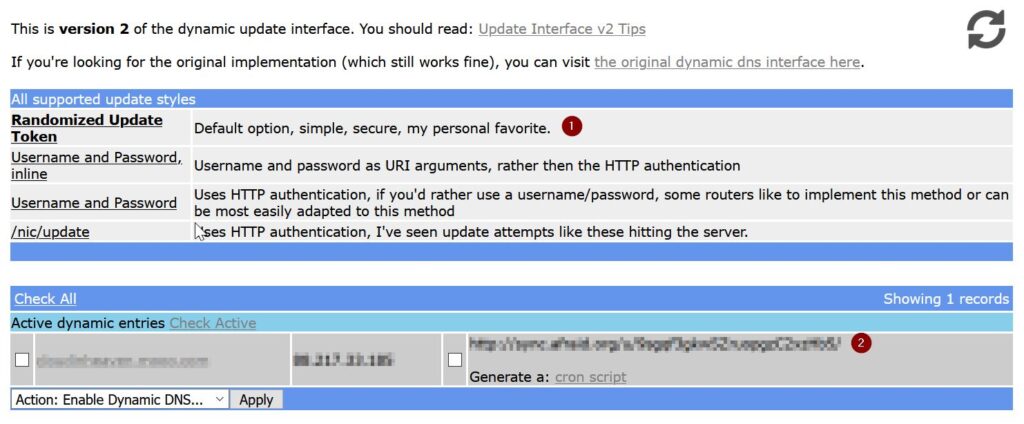Screen dimensions: 1024x424
Task: Click the Check All link
Action: (x=45, y=299)
